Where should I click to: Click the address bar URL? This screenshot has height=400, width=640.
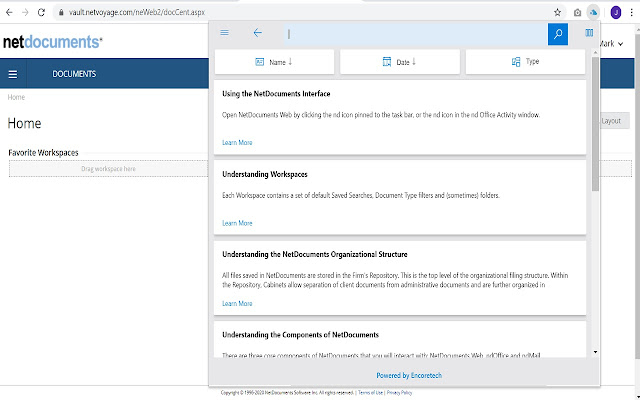pos(137,13)
